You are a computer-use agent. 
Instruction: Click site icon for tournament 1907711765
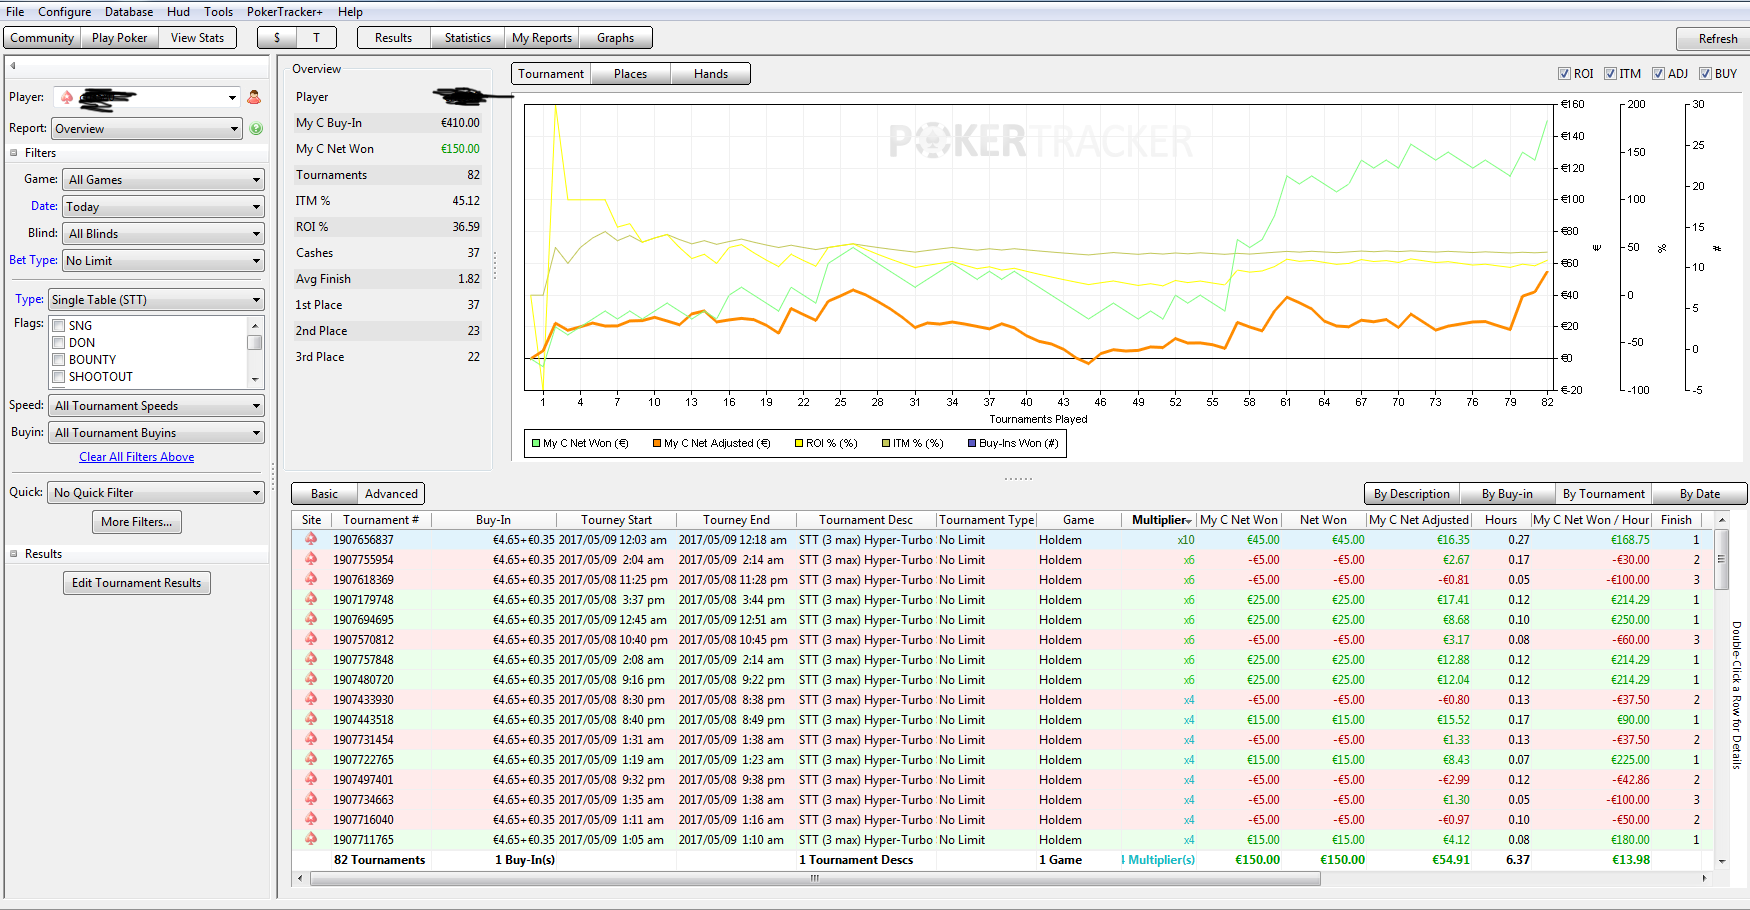(x=311, y=839)
